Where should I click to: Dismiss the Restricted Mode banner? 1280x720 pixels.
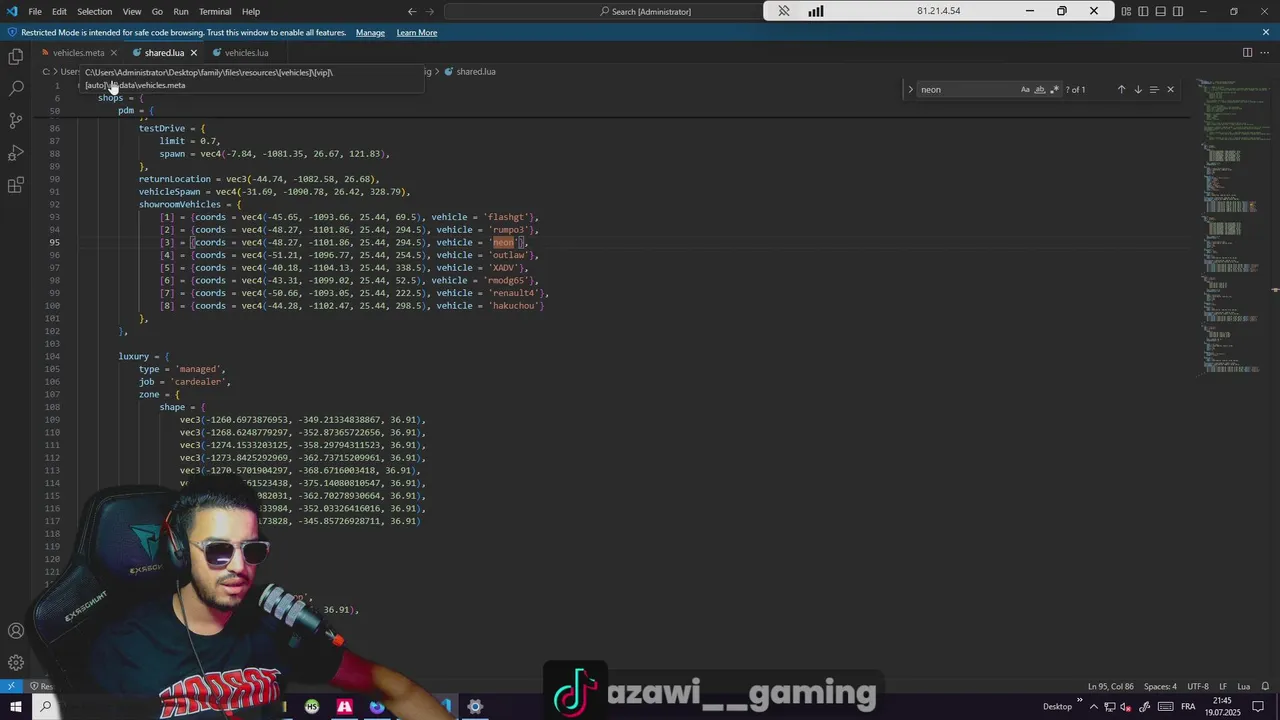(1266, 32)
